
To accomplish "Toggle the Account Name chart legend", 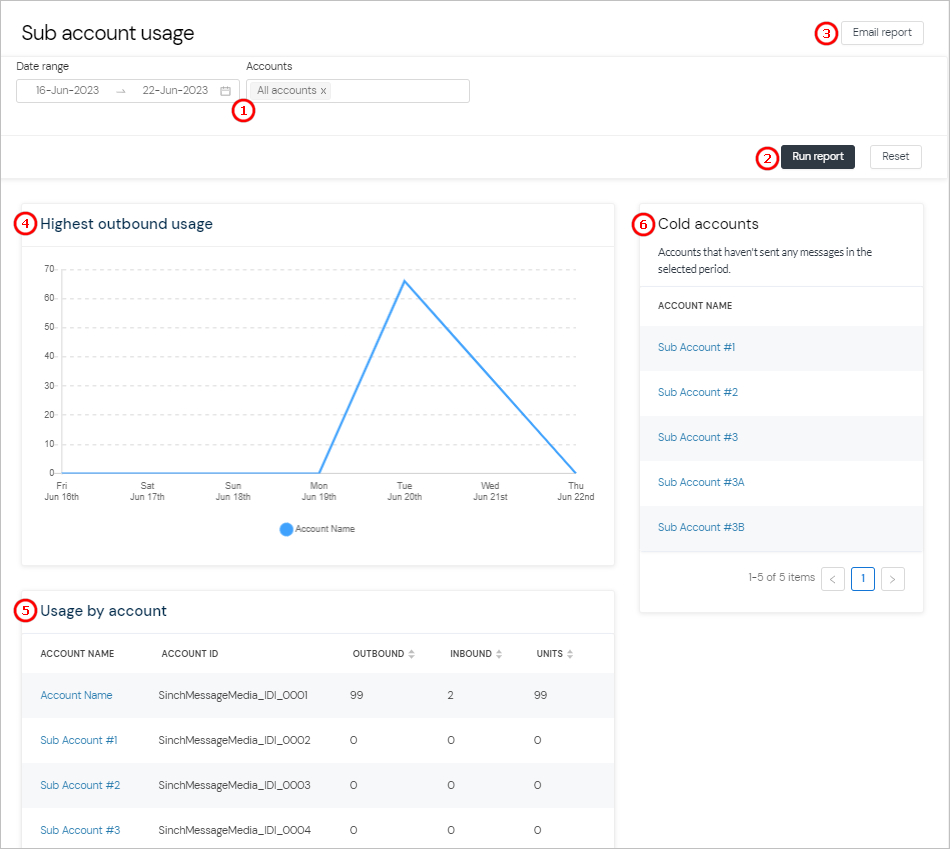I will [317, 529].
